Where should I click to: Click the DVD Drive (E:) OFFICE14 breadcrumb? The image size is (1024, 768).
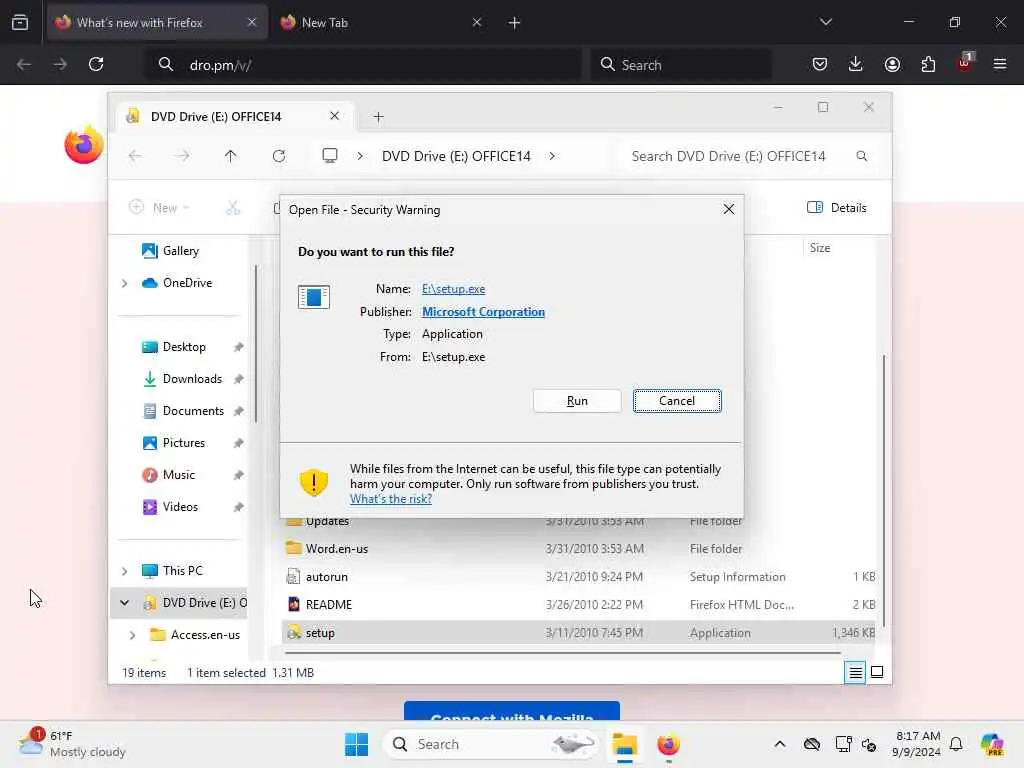(x=456, y=156)
